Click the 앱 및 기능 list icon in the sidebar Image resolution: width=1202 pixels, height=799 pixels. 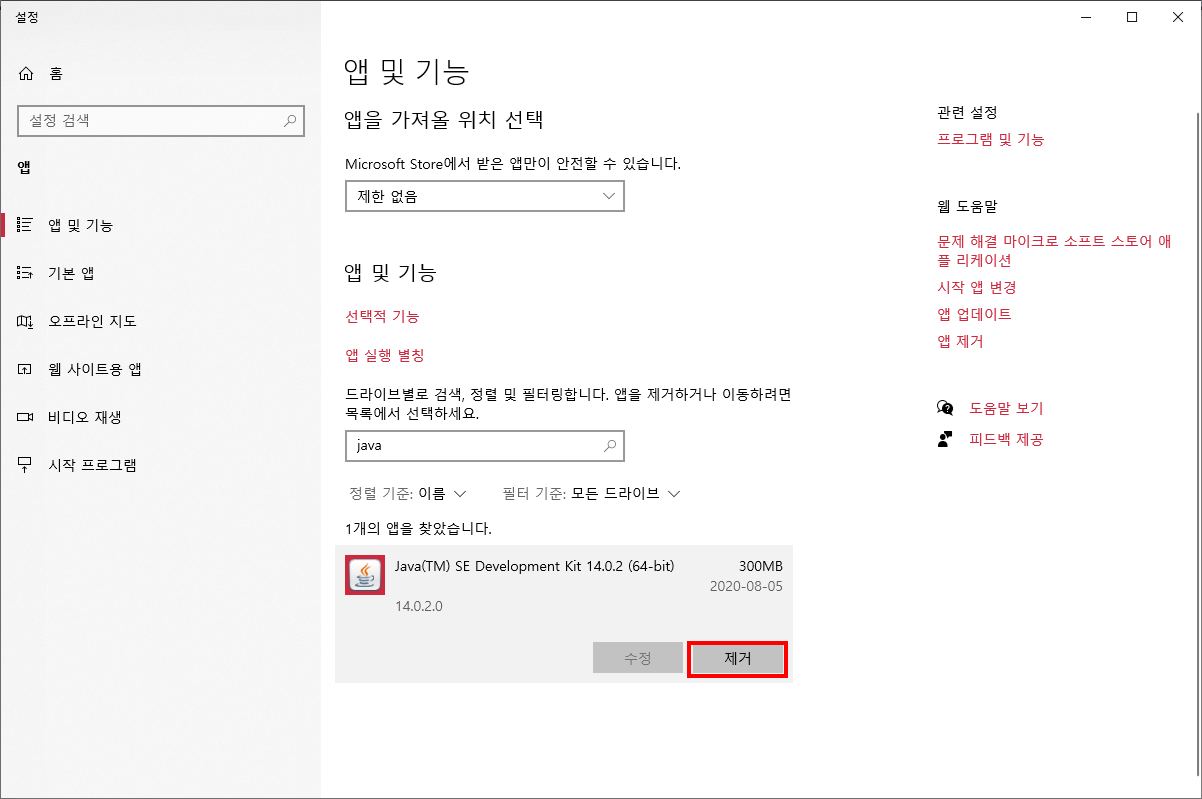pyautogui.click(x=26, y=225)
